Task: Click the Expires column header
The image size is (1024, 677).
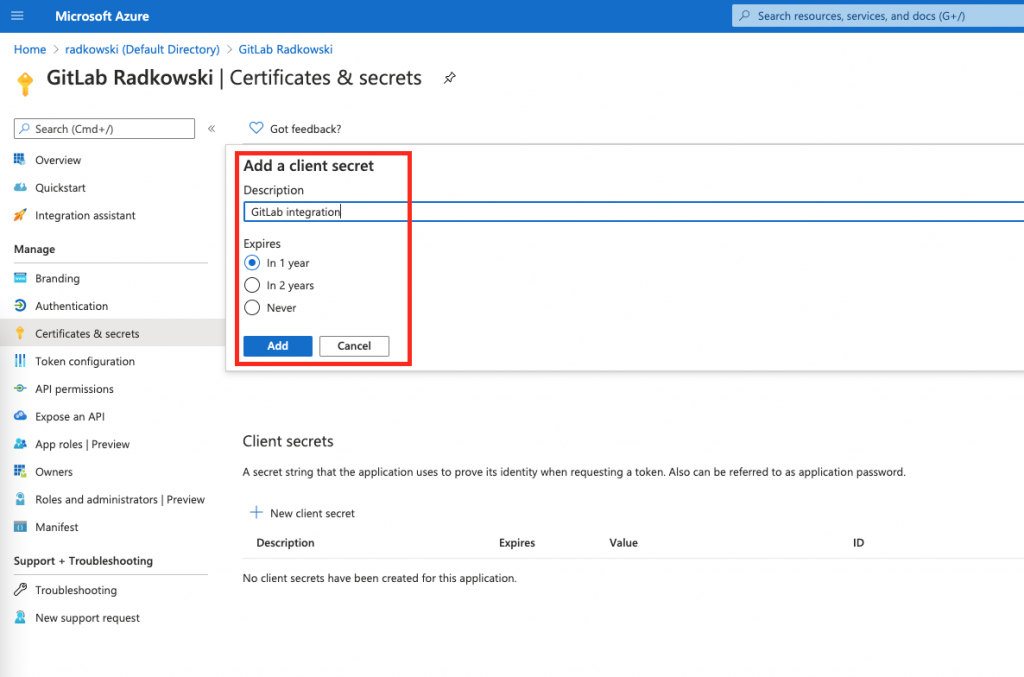Action: point(517,543)
